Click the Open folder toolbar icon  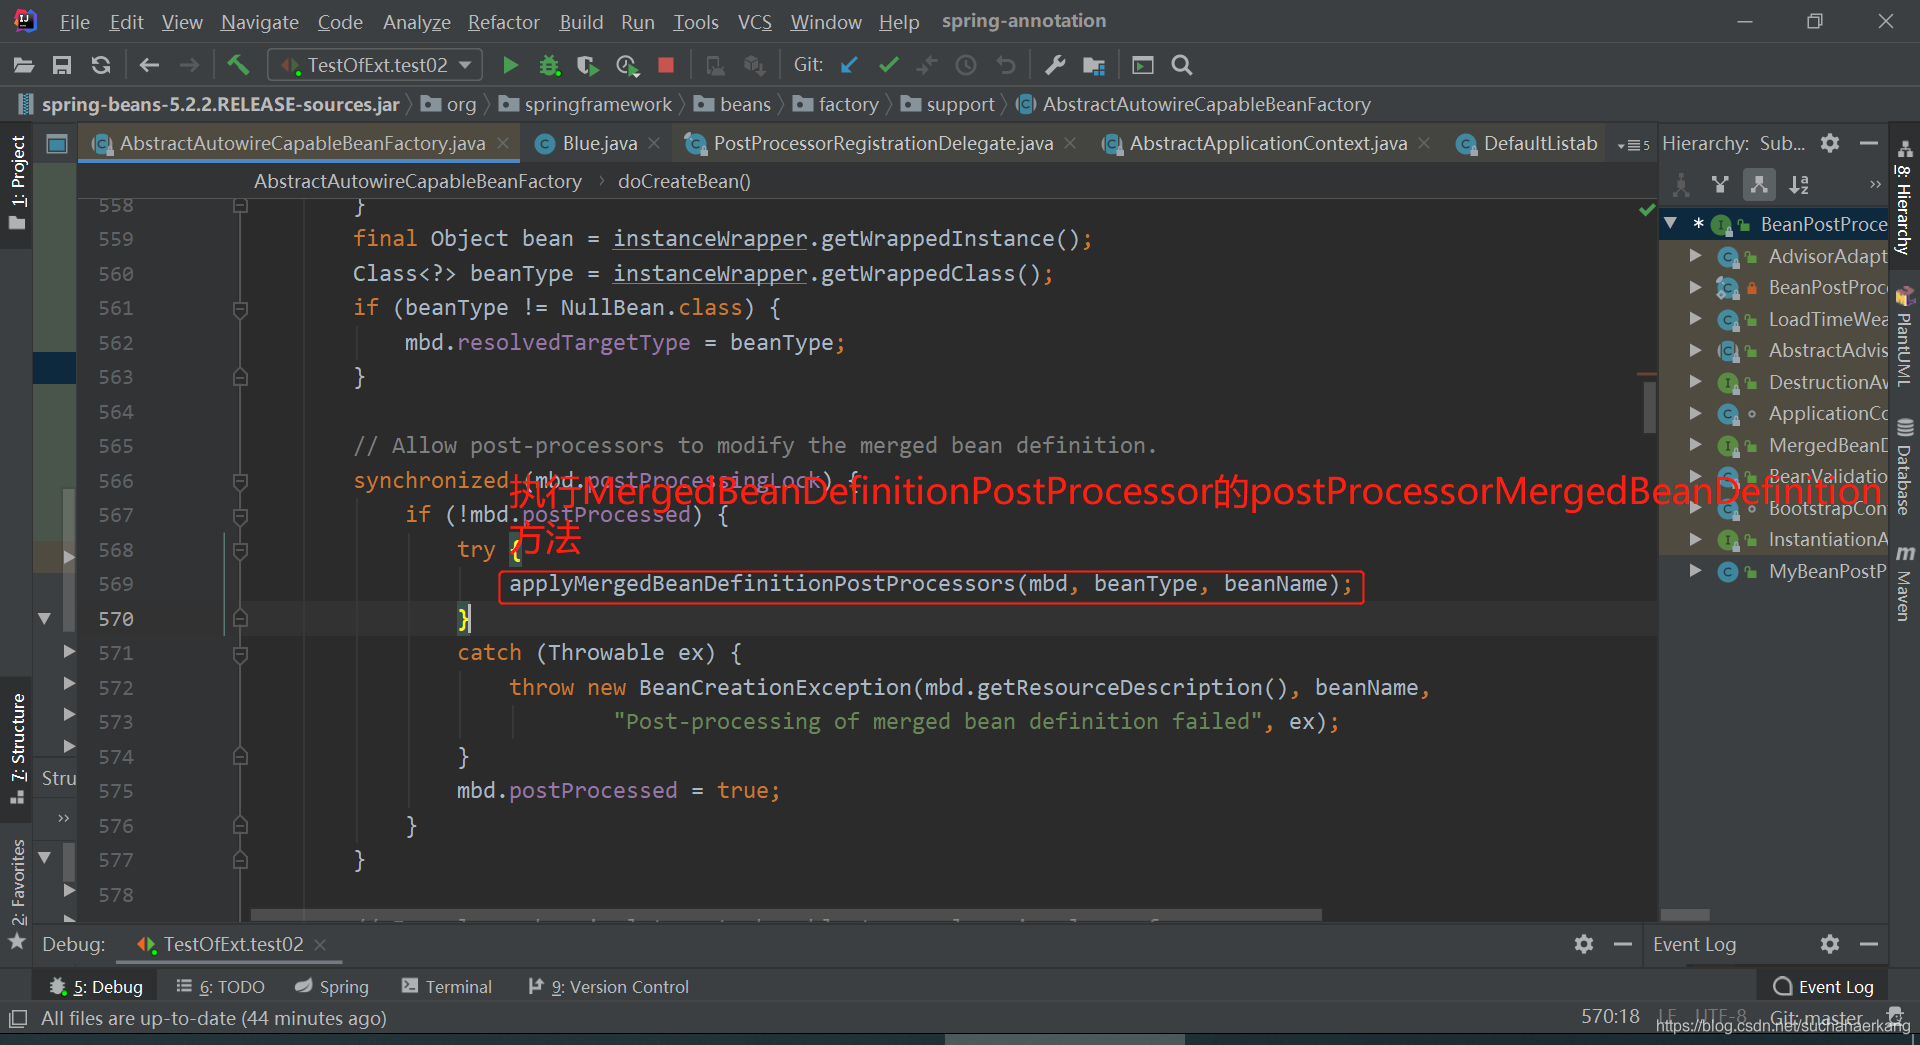[x=24, y=65]
